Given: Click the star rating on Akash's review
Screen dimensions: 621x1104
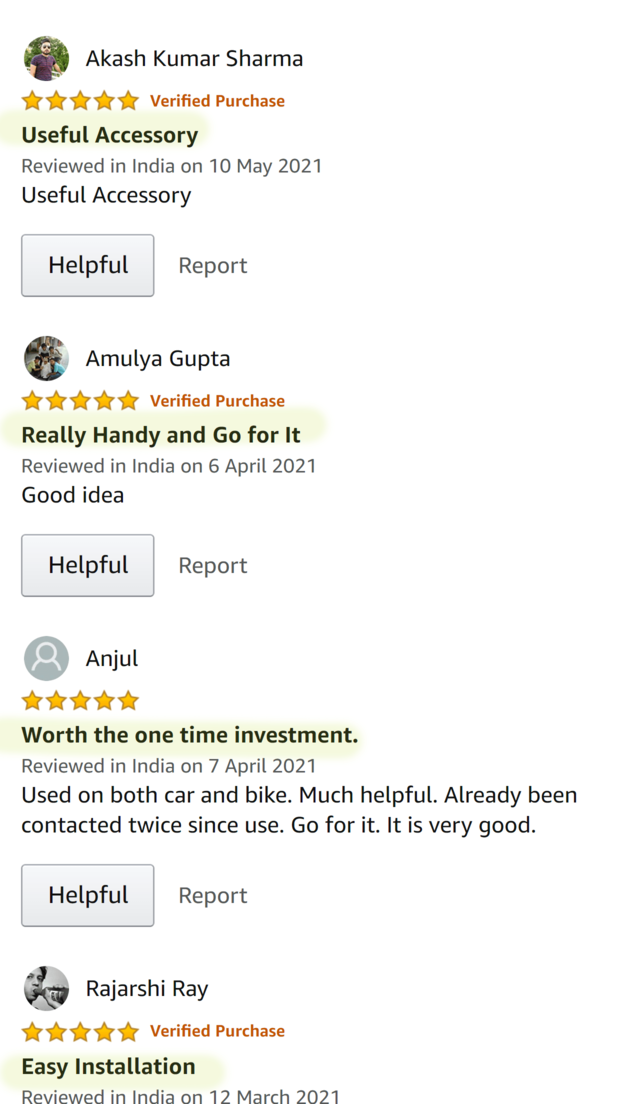Looking at the screenshot, I should [x=80, y=101].
